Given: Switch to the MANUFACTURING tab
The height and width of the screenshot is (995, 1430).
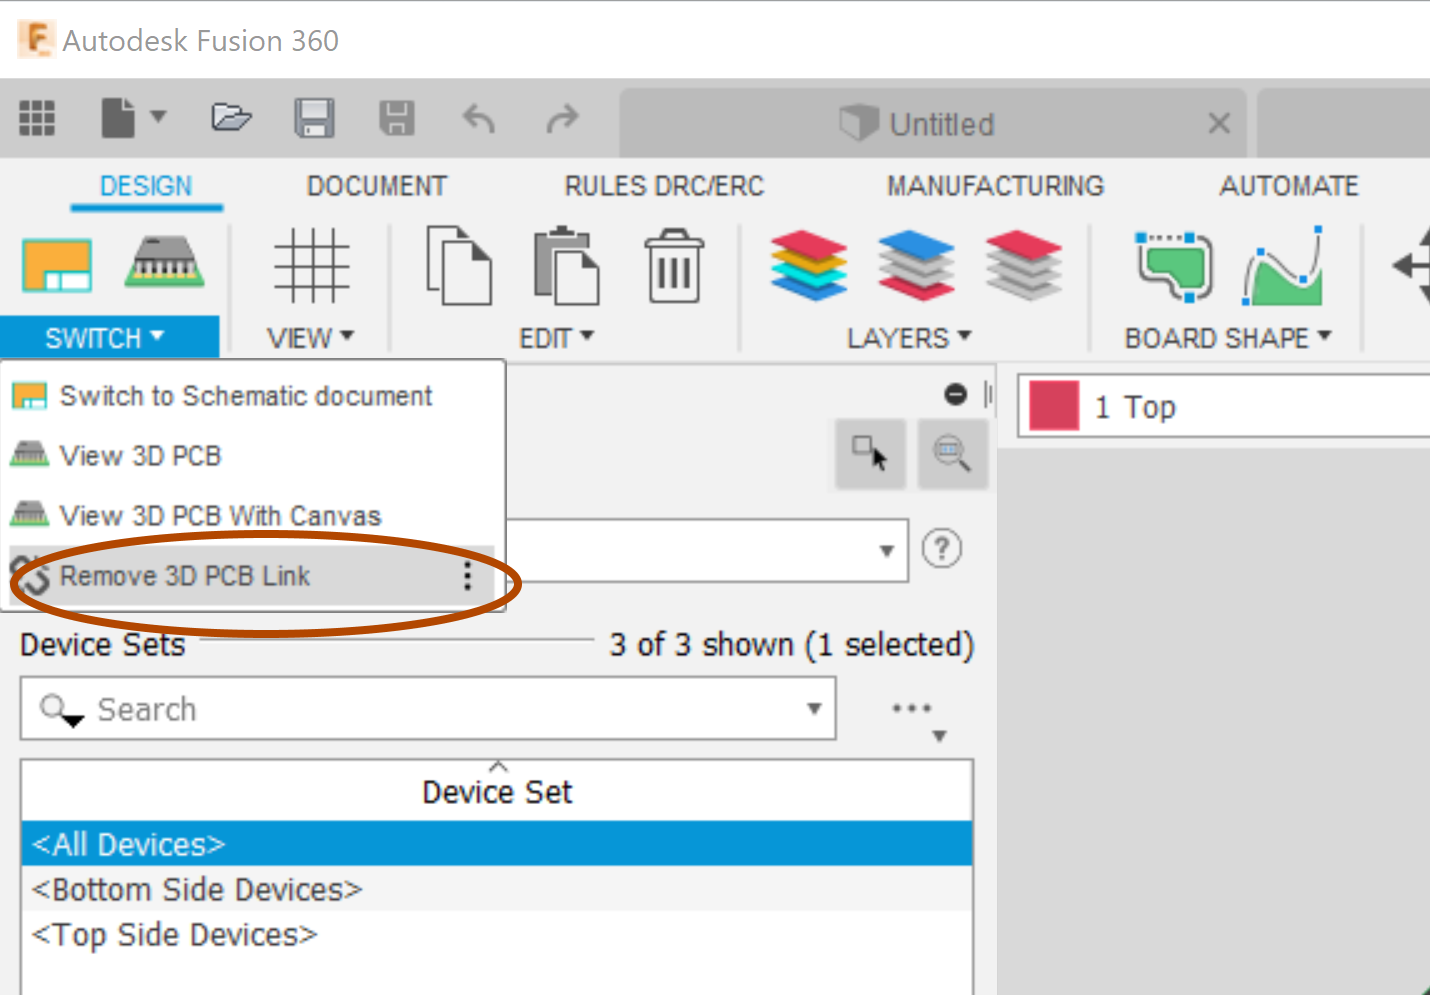Looking at the screenshot, I should (995, 185).
